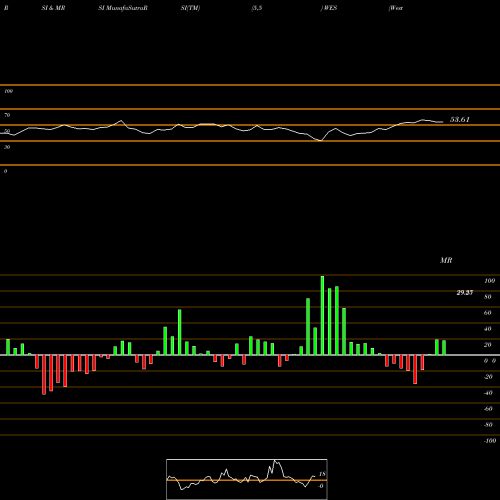Screen dimensions: 500x500
Task: Click the MR axis 60 label
Action: click(488, 313)
